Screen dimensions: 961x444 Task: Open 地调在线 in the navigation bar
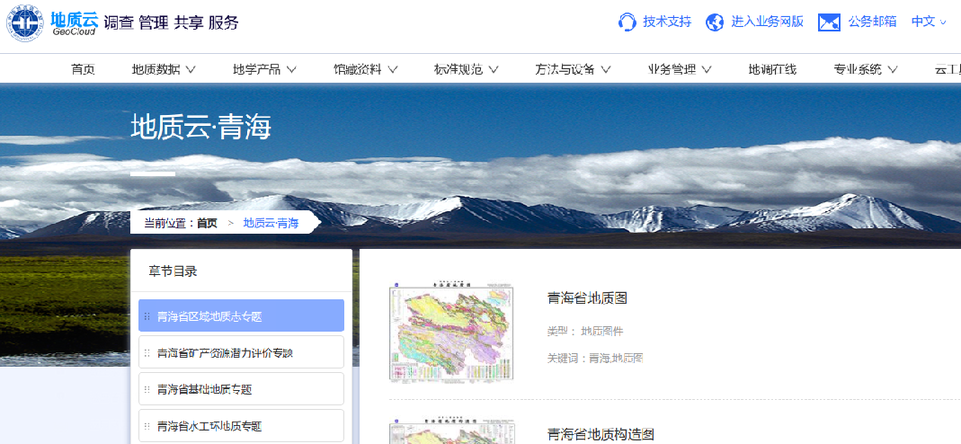pyautogui.click(x=772, y=69)
